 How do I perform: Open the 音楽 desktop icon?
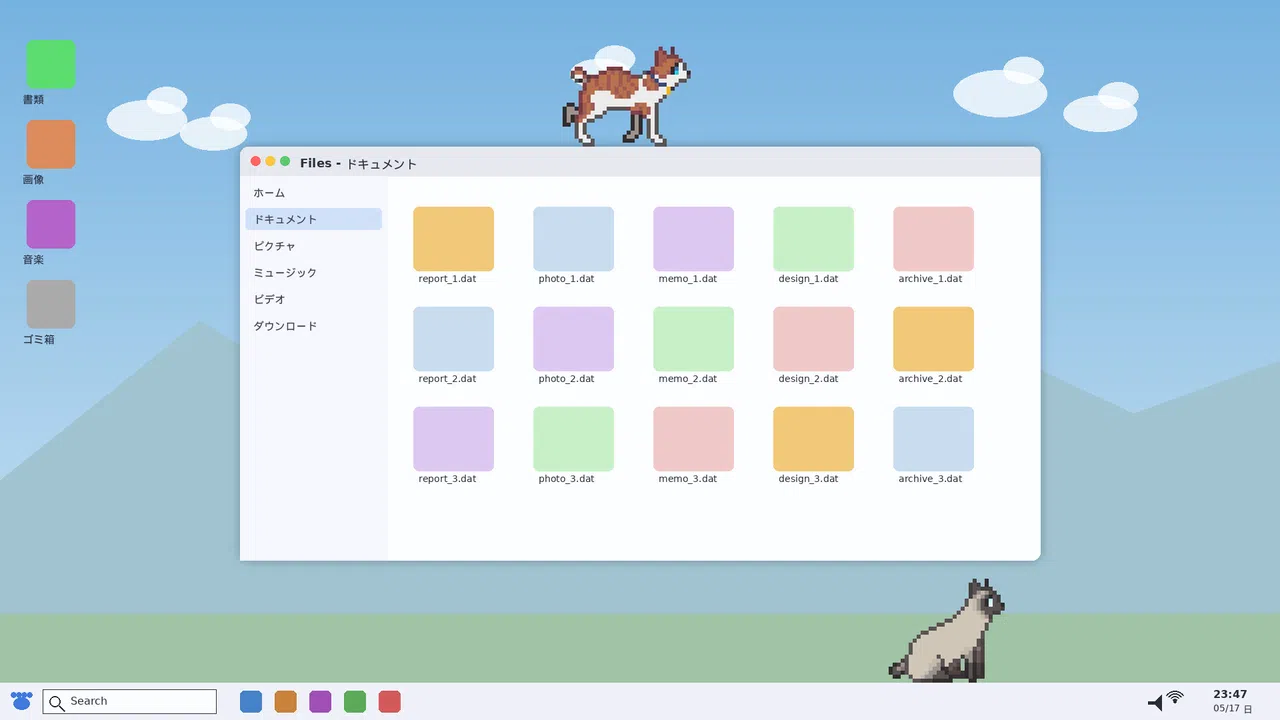tap(51, 224)
